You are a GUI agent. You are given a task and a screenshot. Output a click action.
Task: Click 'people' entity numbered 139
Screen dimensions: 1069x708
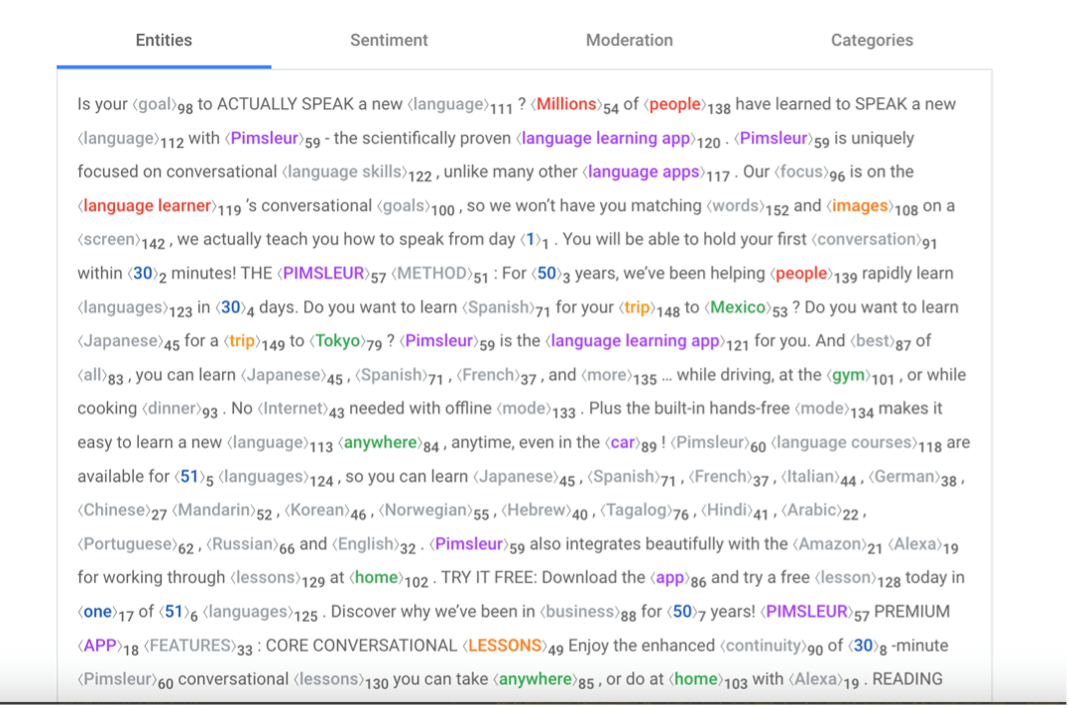point(801,274)
